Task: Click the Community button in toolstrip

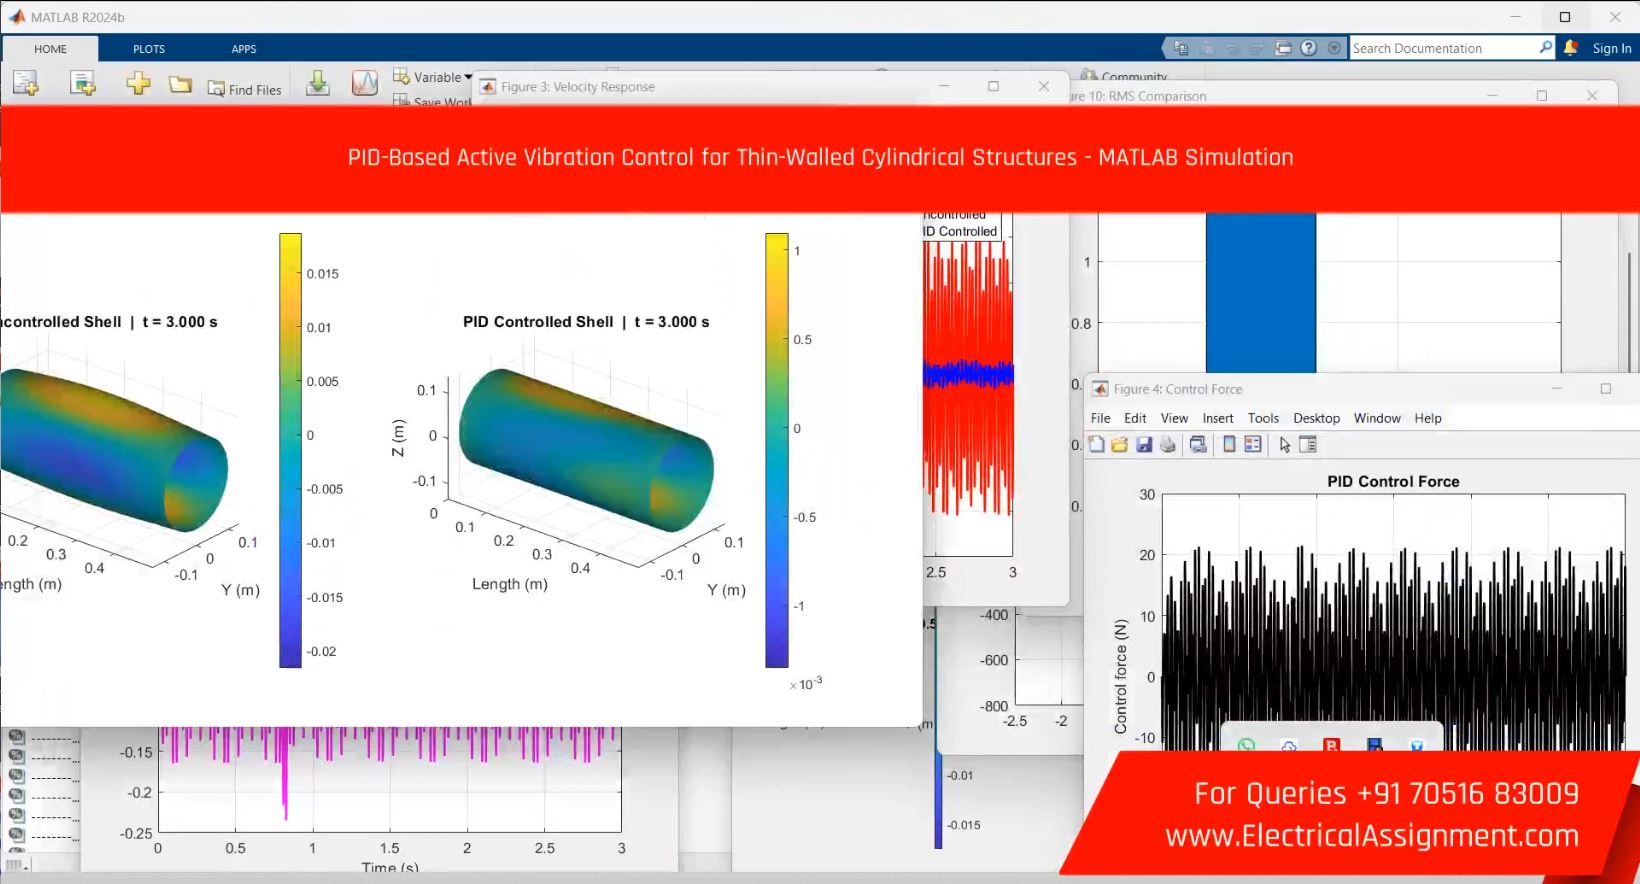Action: (x=1125, y=76)
